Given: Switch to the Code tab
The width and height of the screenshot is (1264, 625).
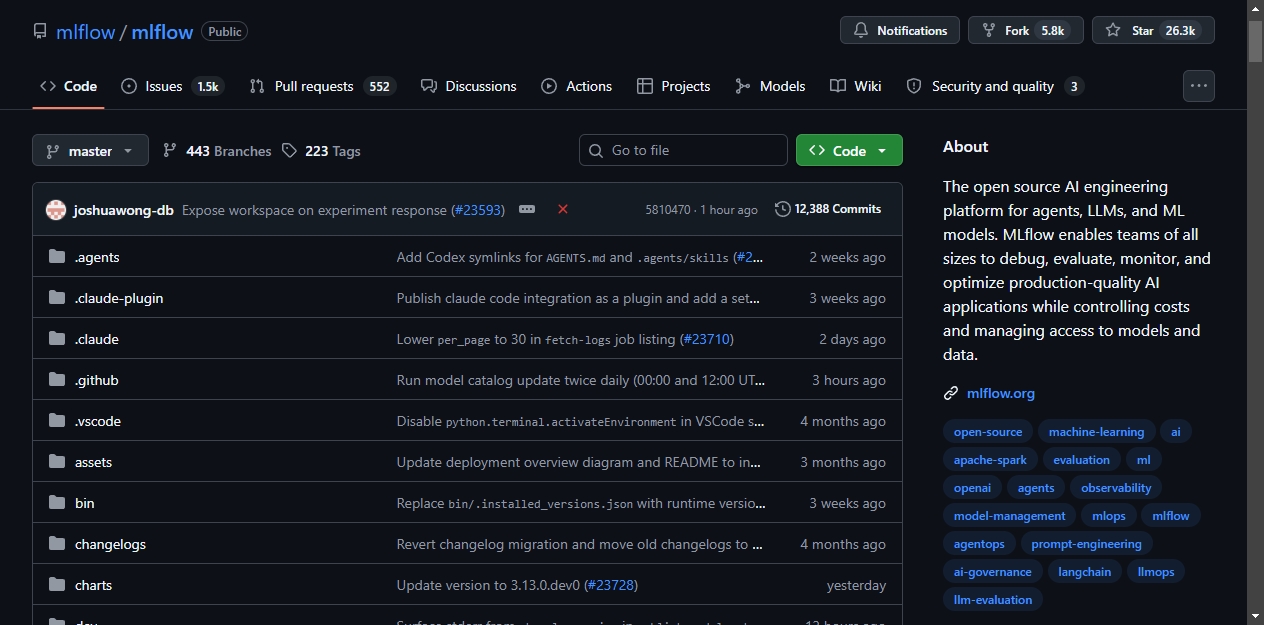Looking at the screenshot, I should (68, 86).
